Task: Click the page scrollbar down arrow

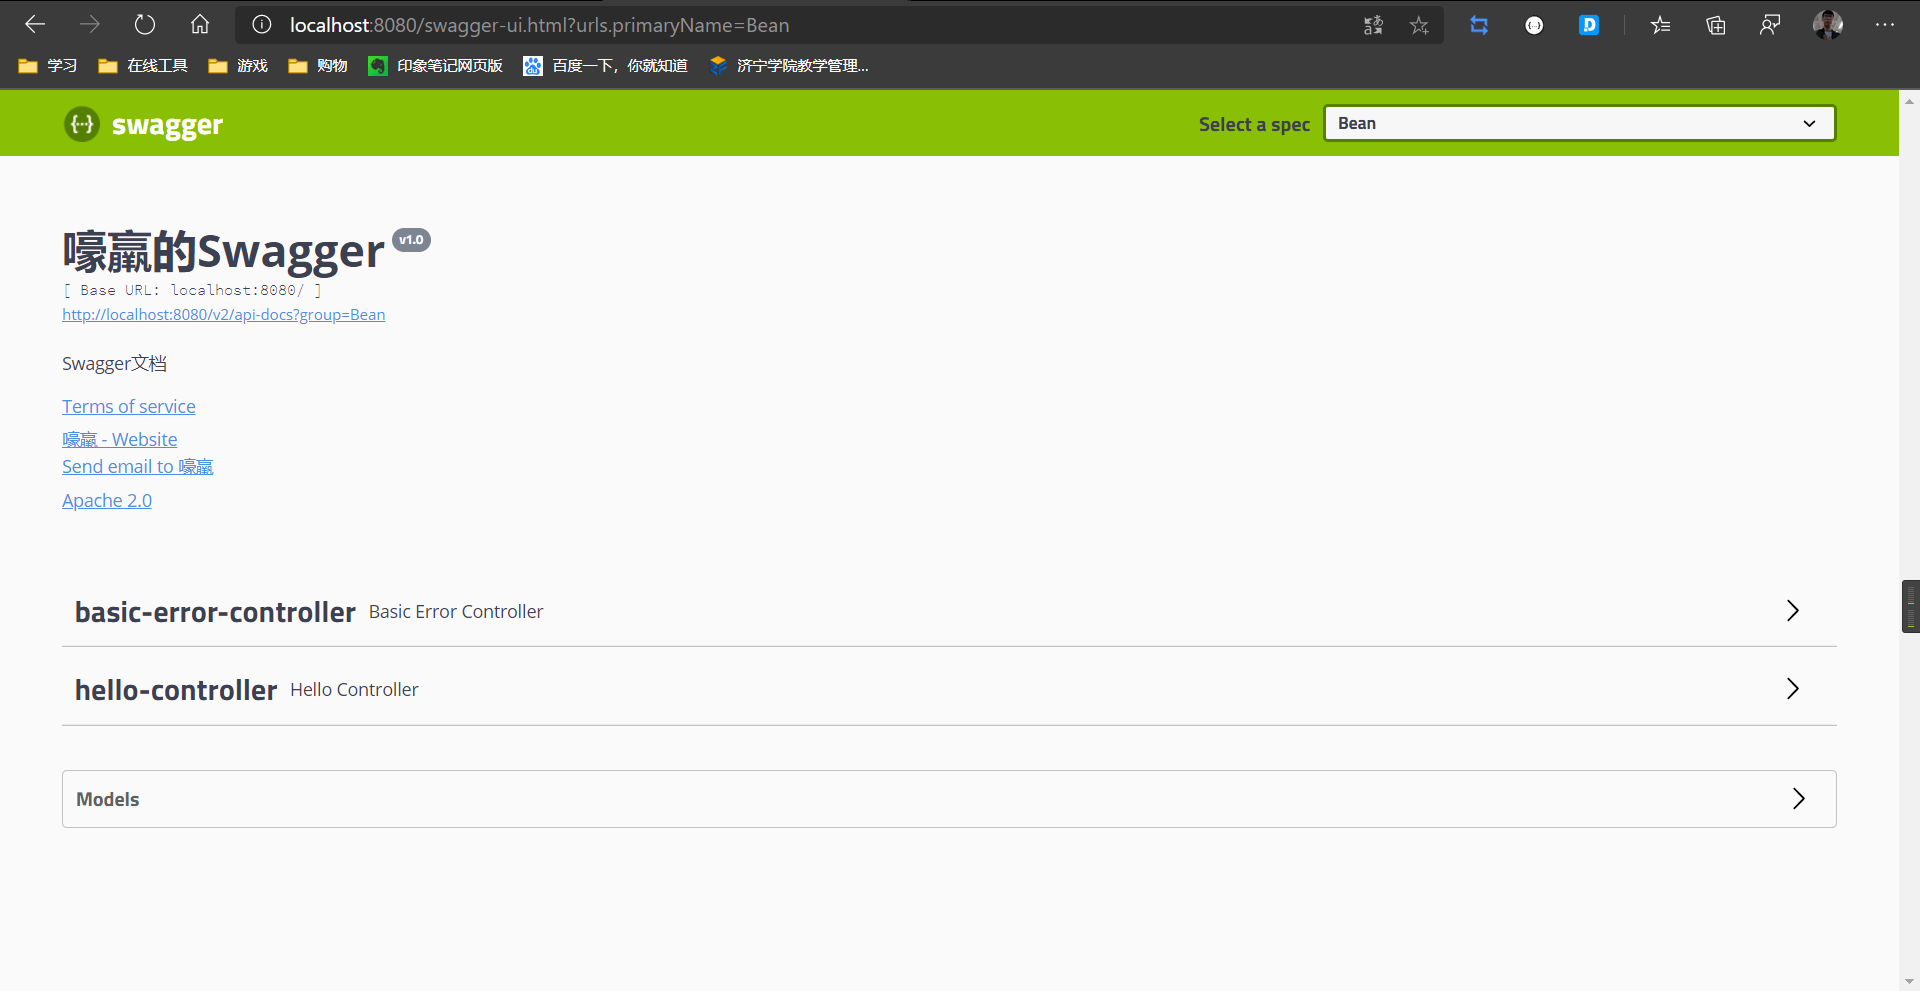Action: tap(1909, 982)
